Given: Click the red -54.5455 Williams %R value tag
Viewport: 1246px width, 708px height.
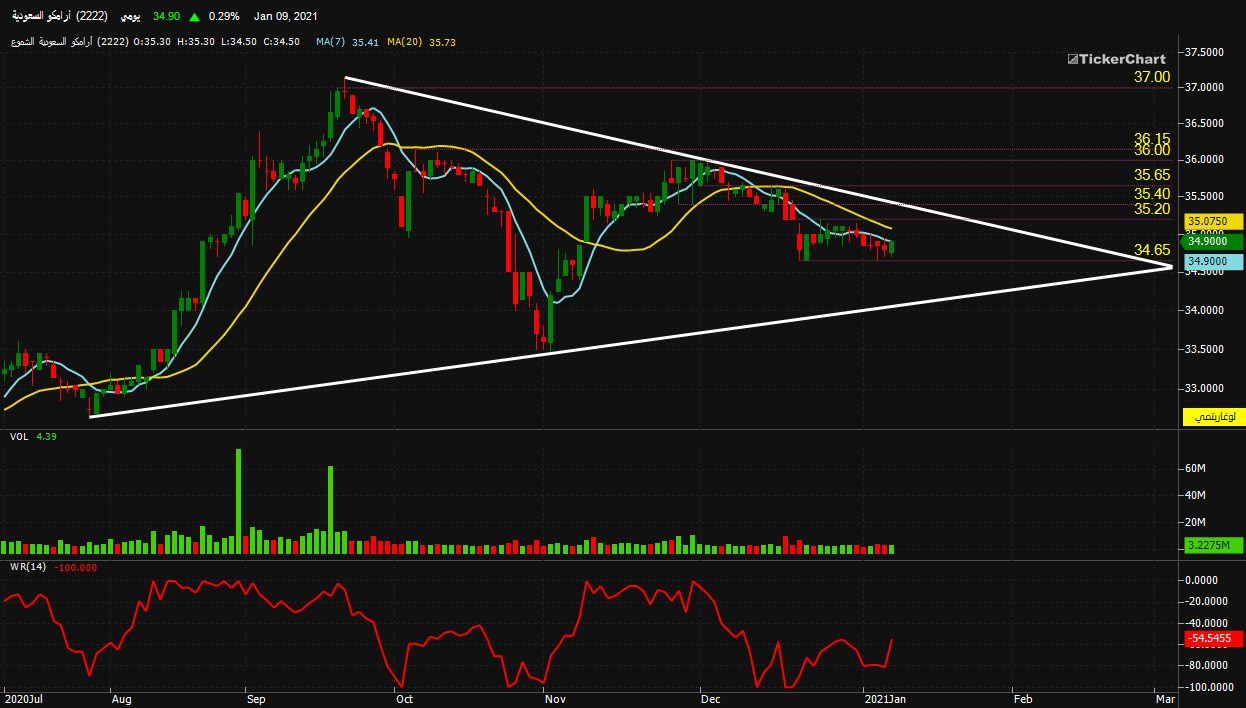Looking at the screenshot, I should pos(1213,639).
